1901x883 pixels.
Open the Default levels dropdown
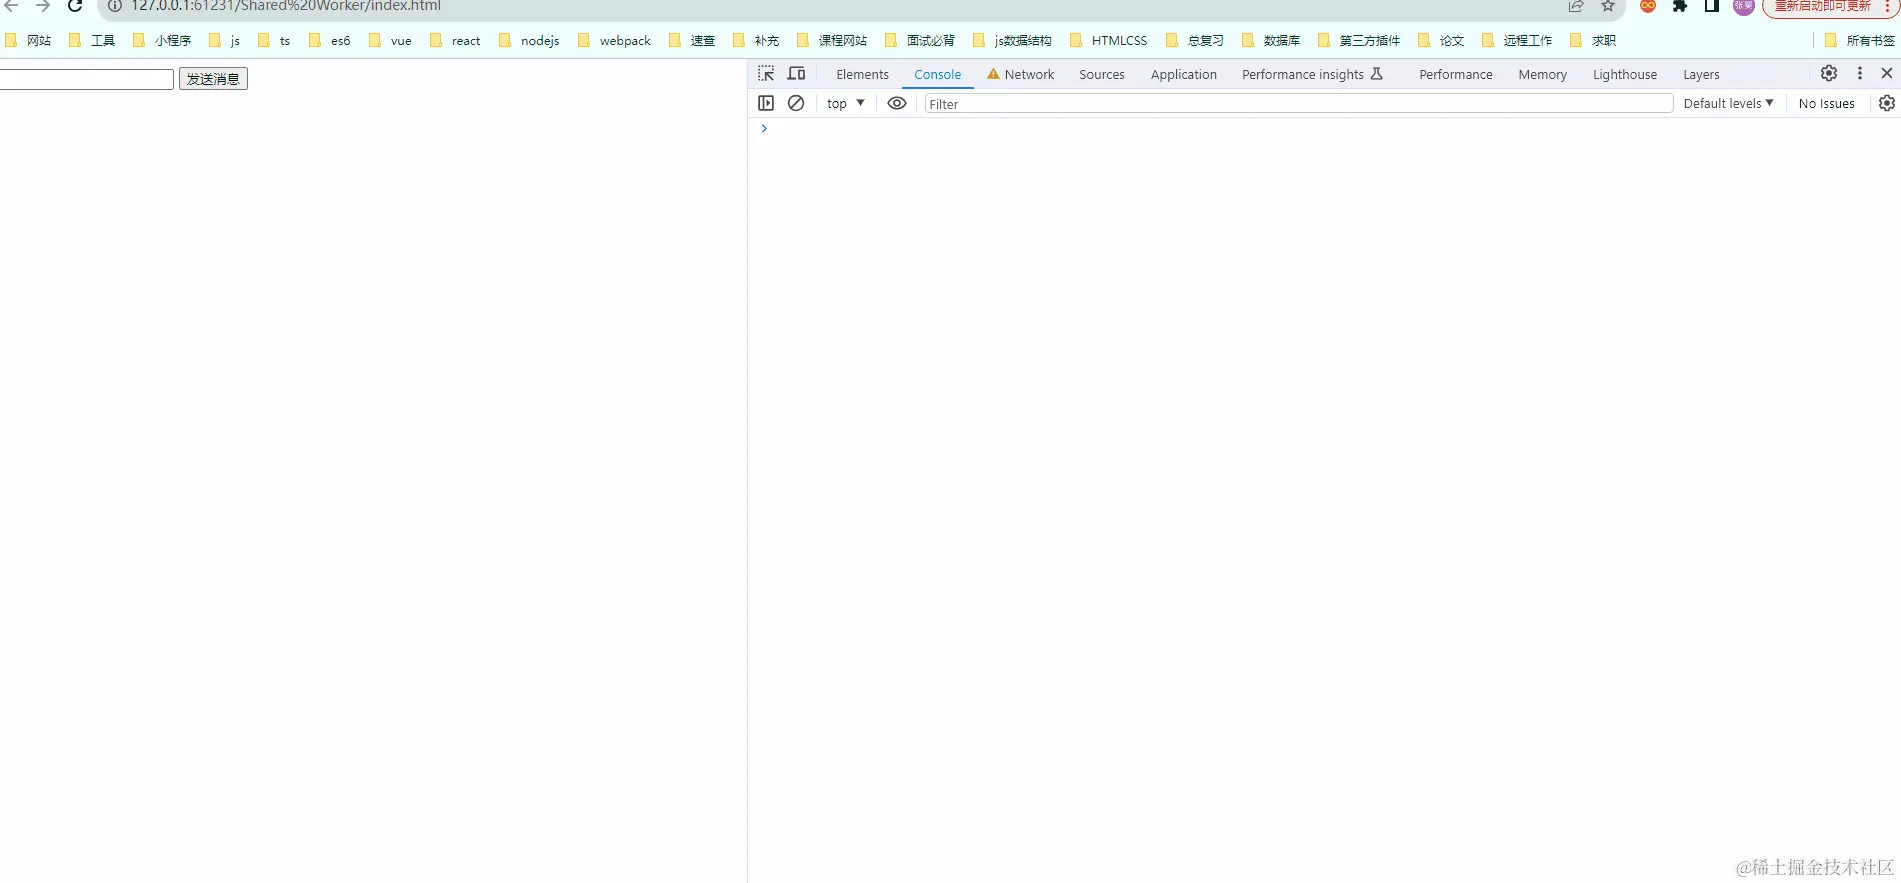coord(1728,103)
